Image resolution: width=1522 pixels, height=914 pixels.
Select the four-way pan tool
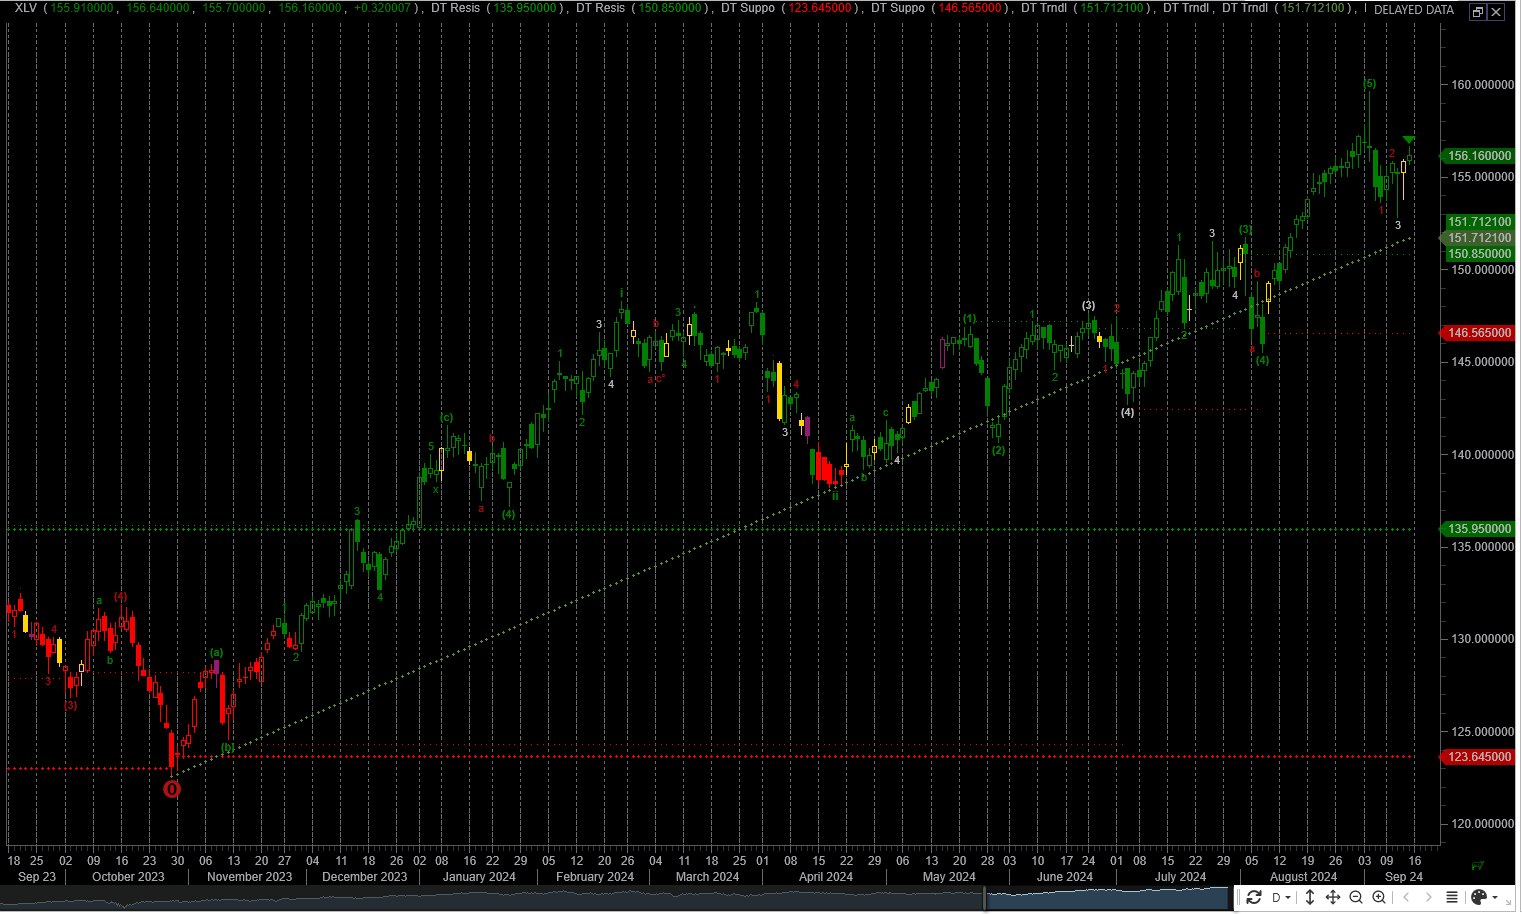(x=1333, y=897)
